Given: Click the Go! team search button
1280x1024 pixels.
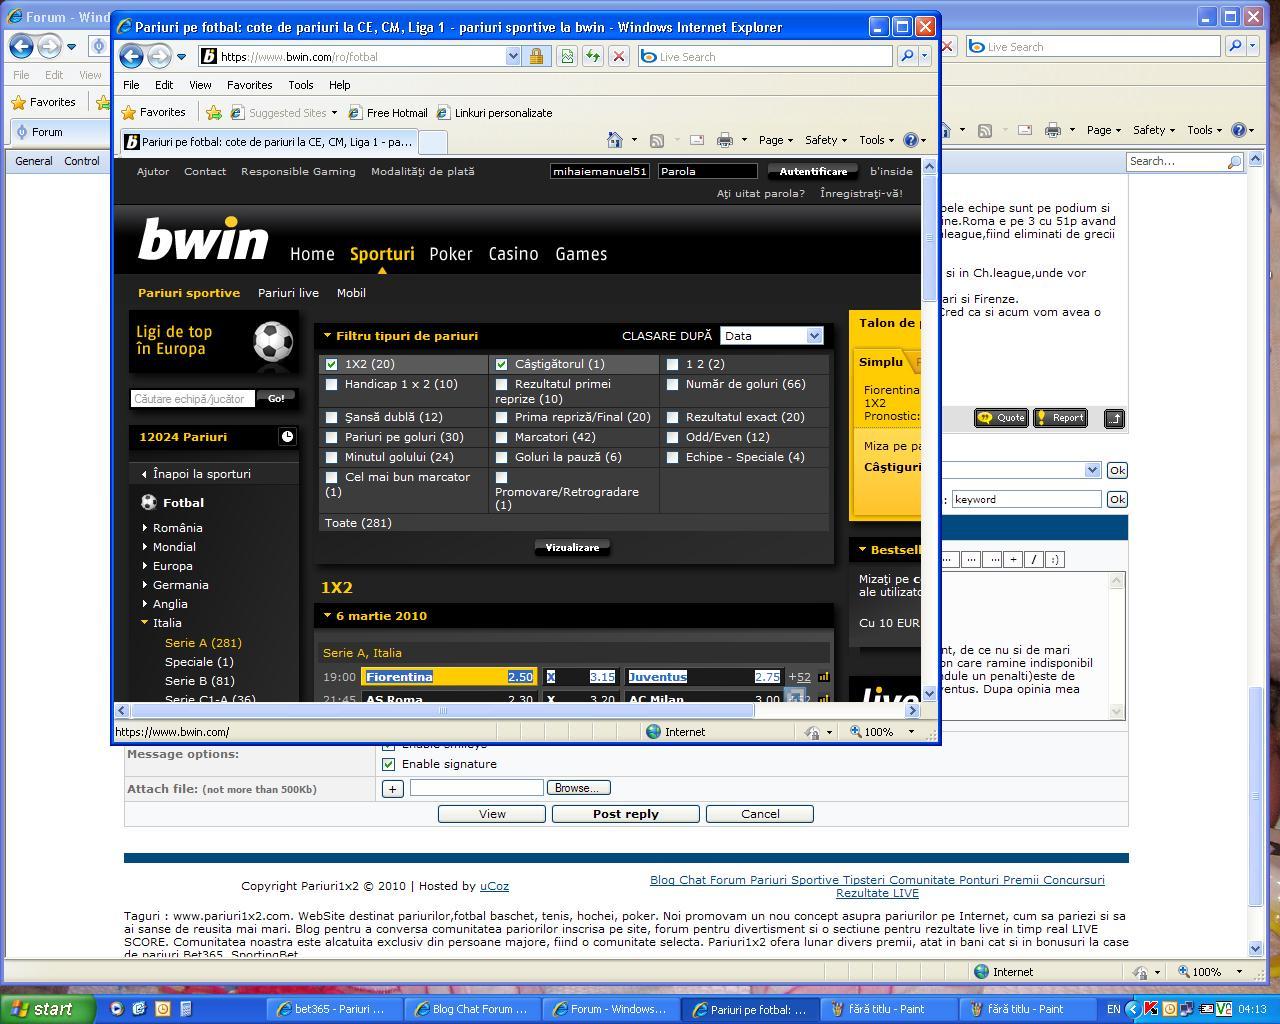Looking at the screenshot, I should click(276, 398).
